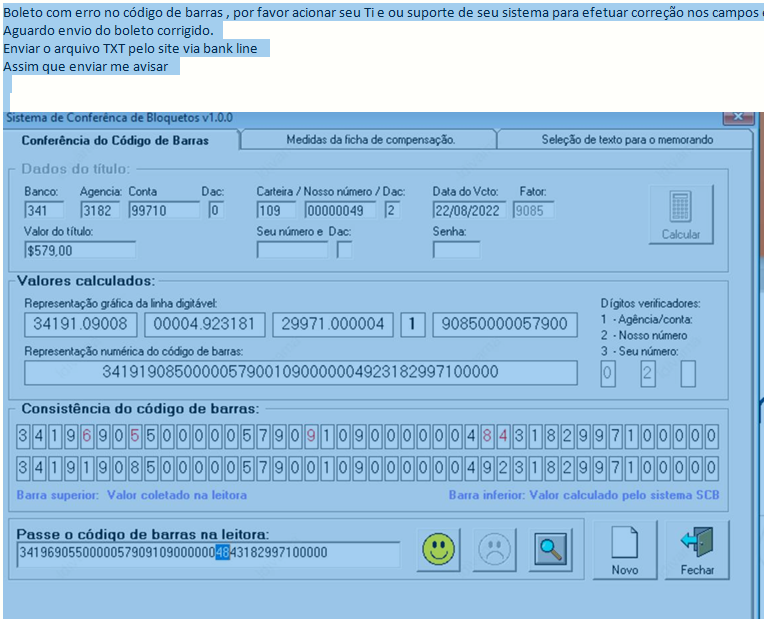Select the Conferência do Código de Barras tab
The height and width of the screenshot is (619, 764).
115,140
